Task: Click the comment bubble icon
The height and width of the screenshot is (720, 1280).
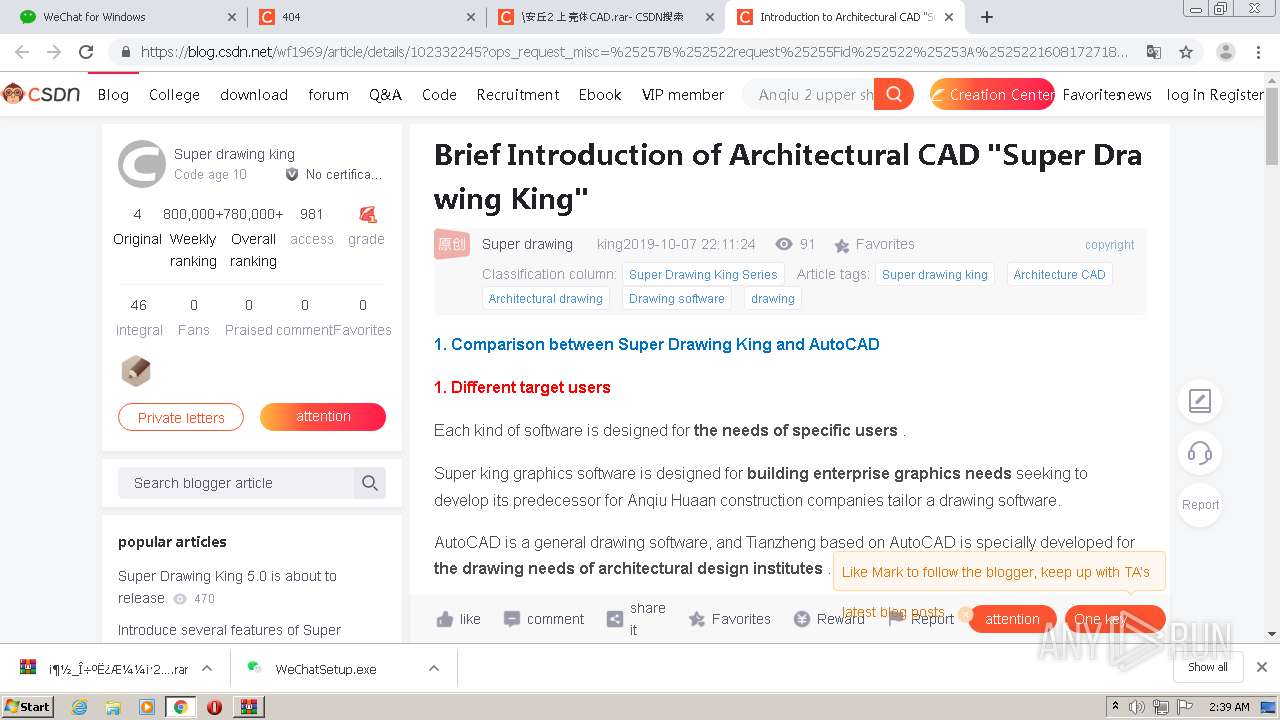Action: coord(512,619)
